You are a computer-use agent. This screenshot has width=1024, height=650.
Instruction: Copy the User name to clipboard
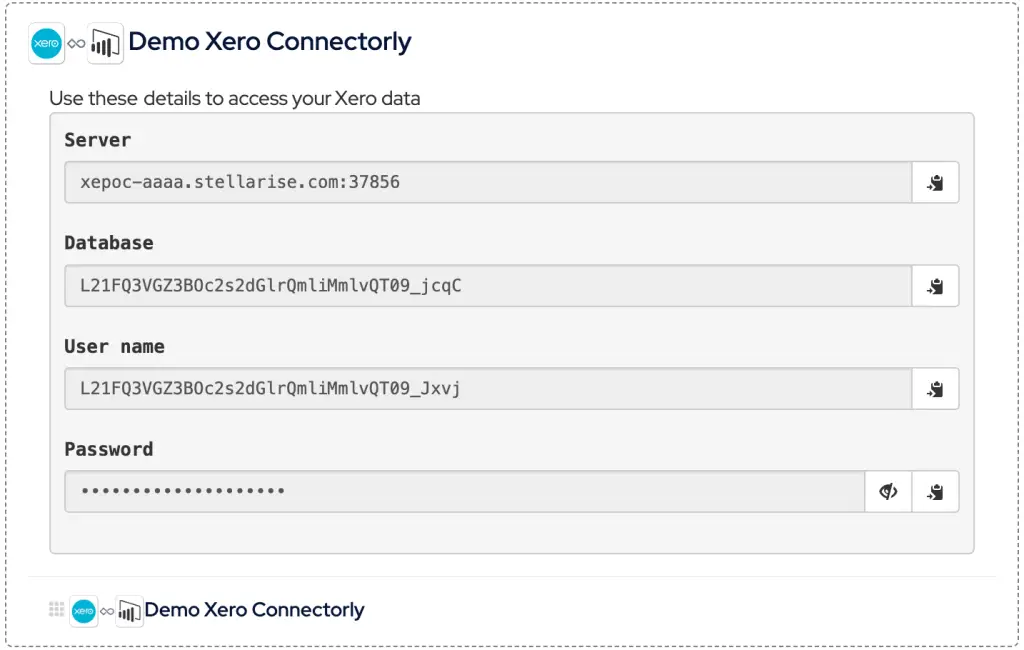tap(935, 389)
